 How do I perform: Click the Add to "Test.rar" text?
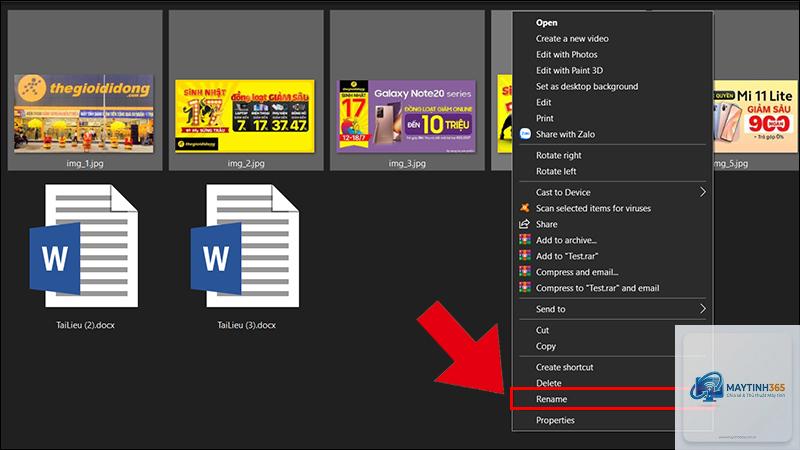click(x=567, y=256)
